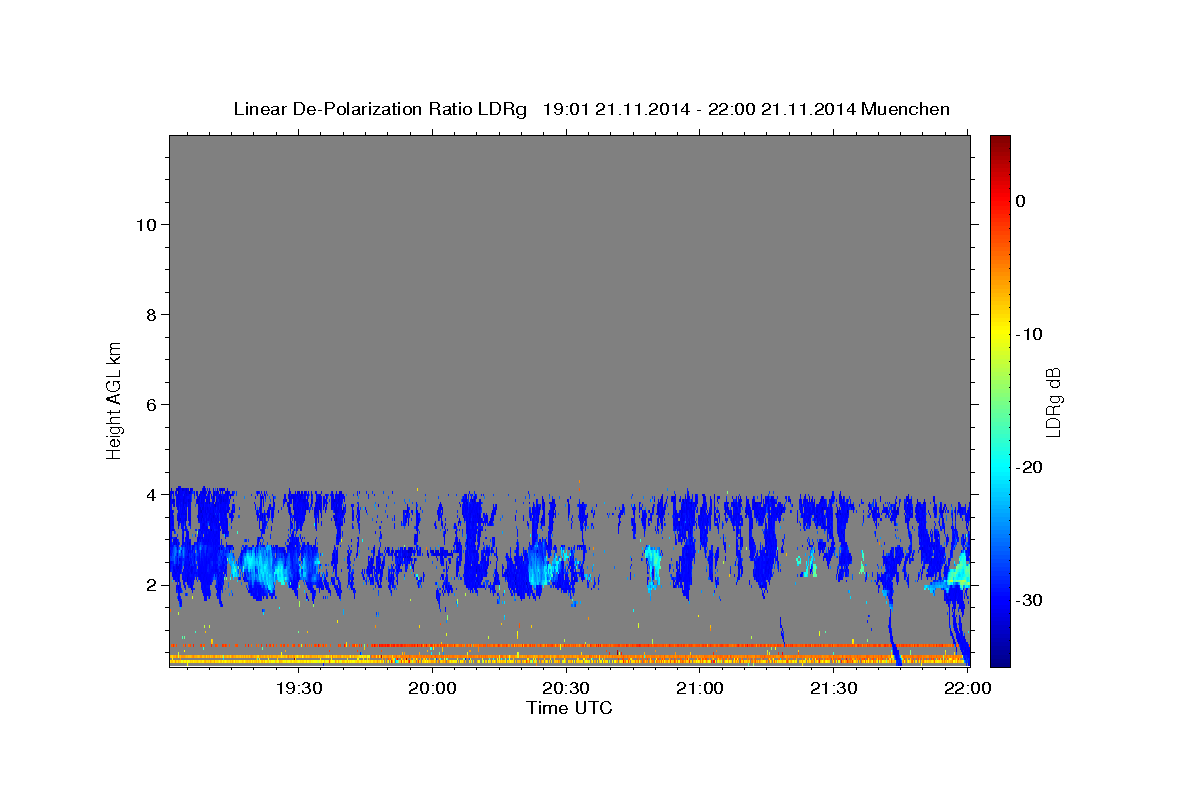Click the height label 8
This screenshot has height=800, width=1200.
click(150, 314)
